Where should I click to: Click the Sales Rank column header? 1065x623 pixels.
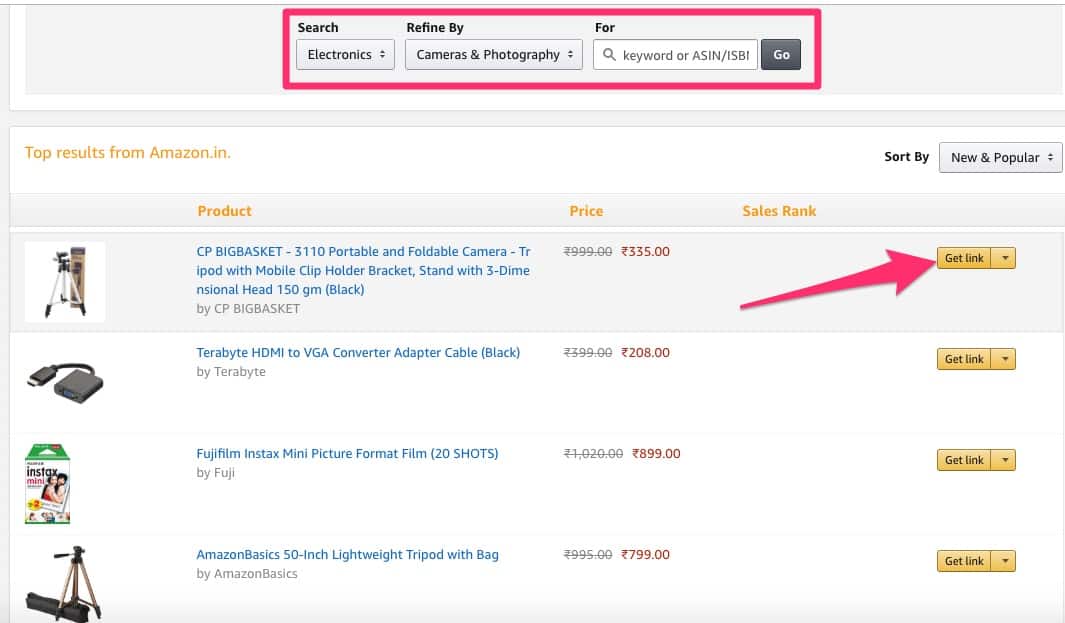[x=779, y=211]
